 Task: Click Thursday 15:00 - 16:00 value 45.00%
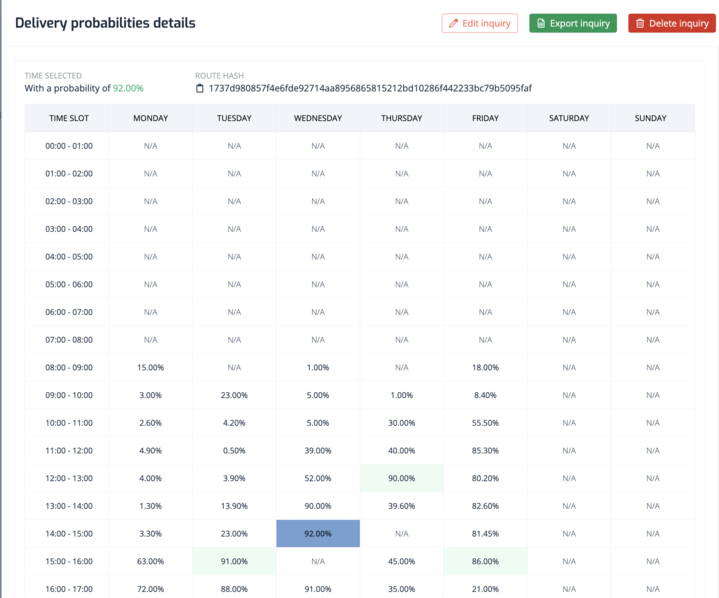click(402, 561)
